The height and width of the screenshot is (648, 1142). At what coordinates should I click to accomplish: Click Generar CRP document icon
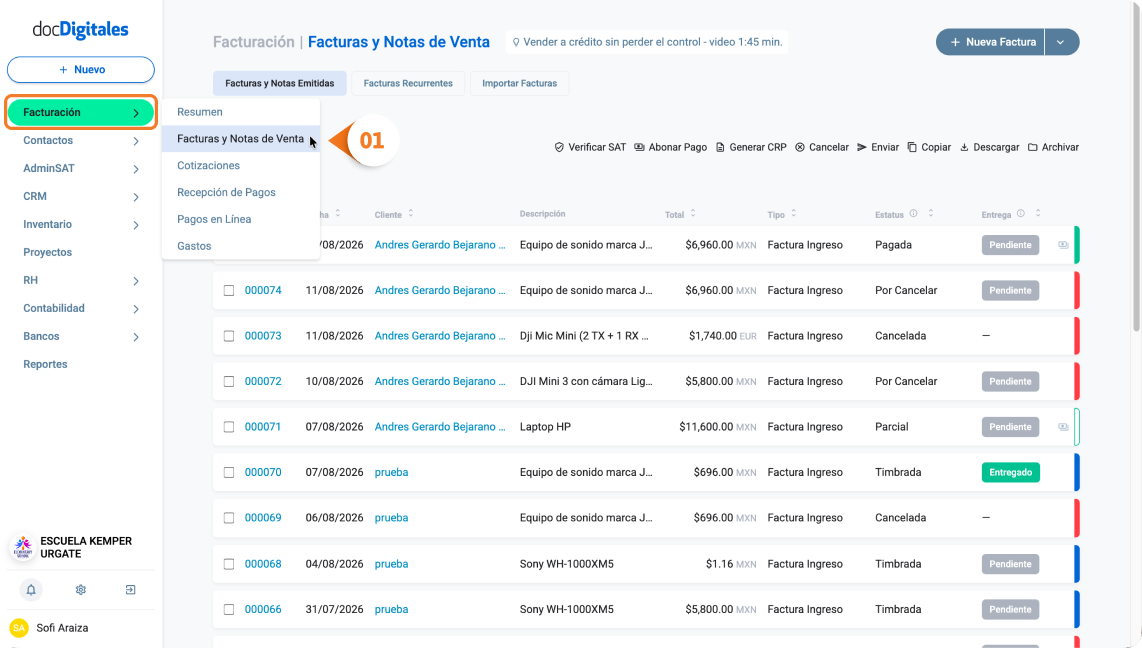click(720, 147)
